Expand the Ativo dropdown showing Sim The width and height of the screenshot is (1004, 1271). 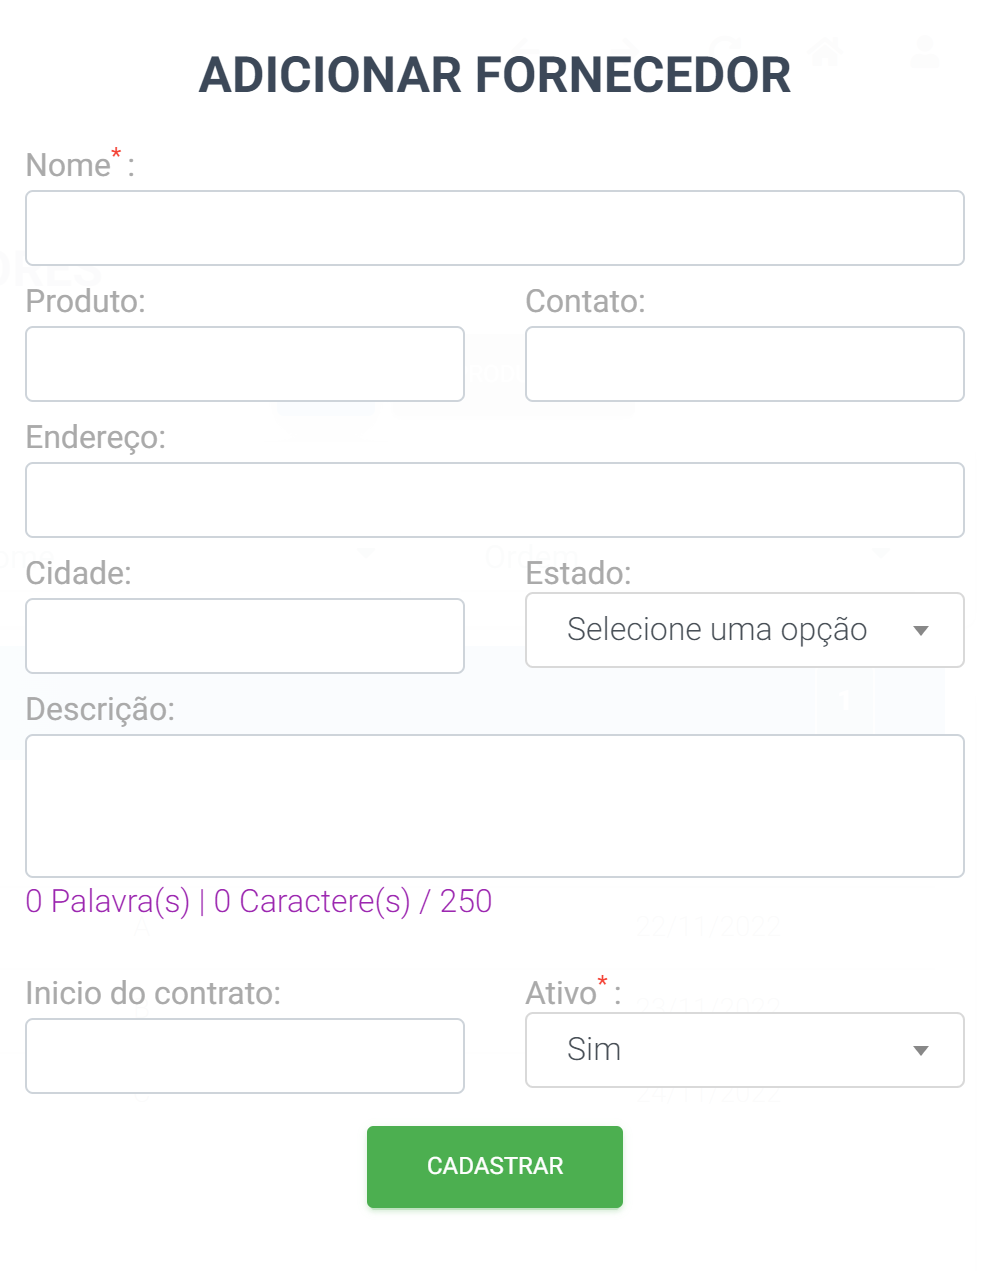(x=745, y=1050)
